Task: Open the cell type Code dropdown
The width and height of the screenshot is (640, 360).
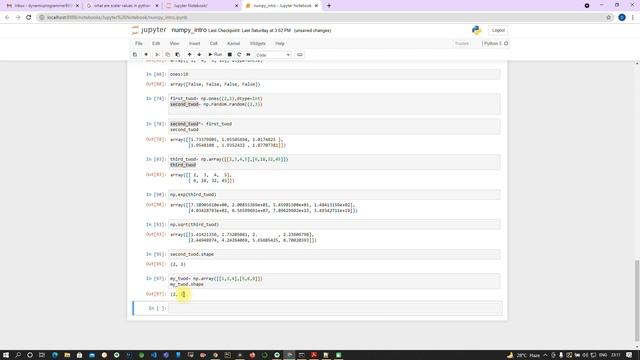Action: (x=273, y=55)
